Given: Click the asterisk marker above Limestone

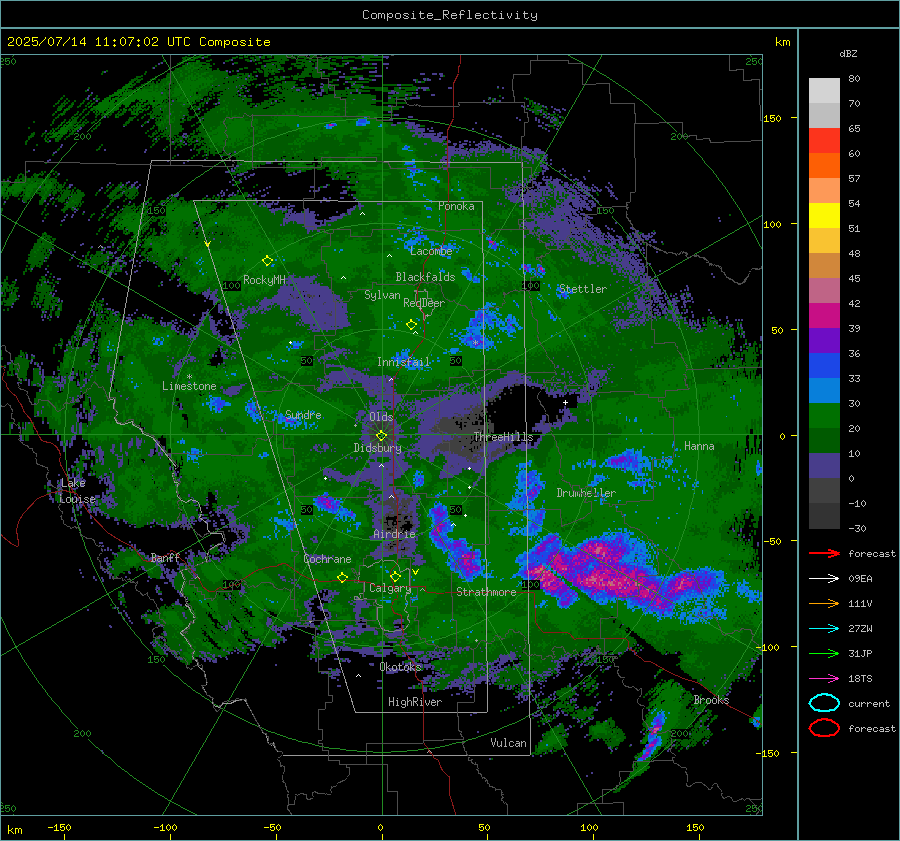Looking at the screenshot, I should point(189,377).
